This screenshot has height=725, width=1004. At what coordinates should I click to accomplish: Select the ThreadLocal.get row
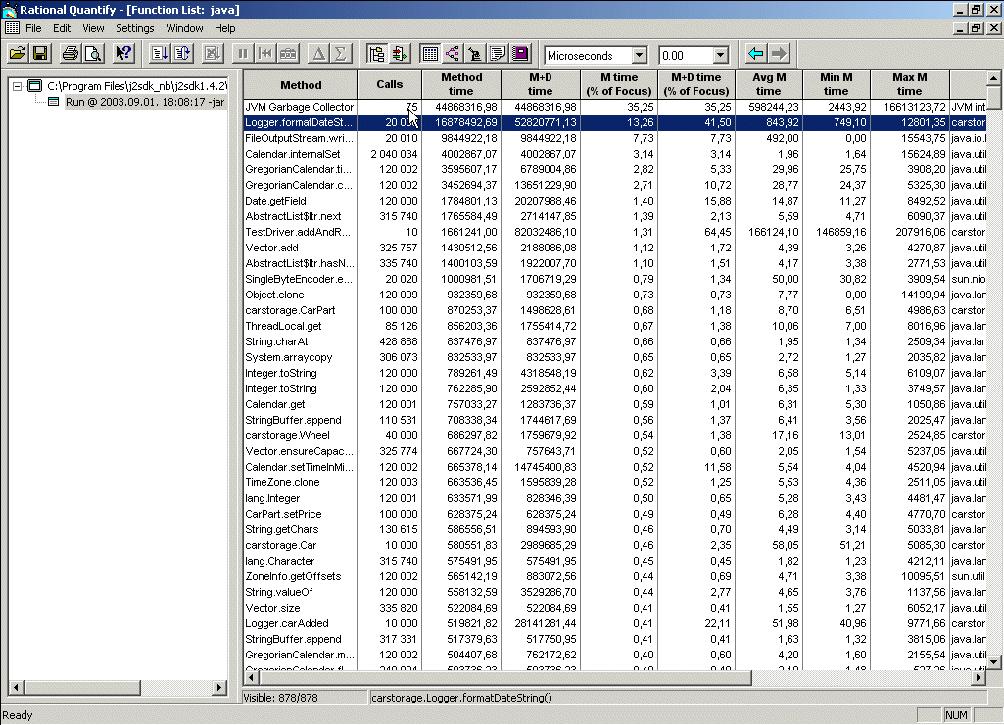615,326
